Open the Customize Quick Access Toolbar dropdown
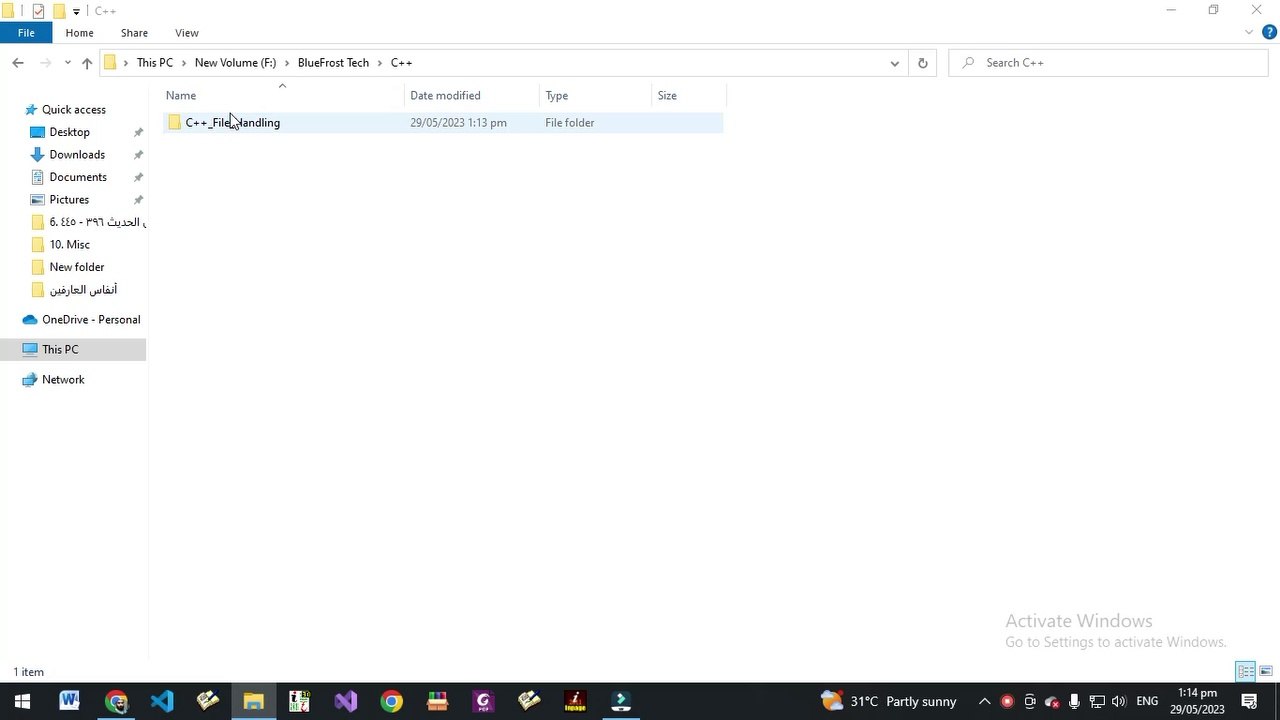This screenshot has height=720, width=1280. click(x=76, y=11)
